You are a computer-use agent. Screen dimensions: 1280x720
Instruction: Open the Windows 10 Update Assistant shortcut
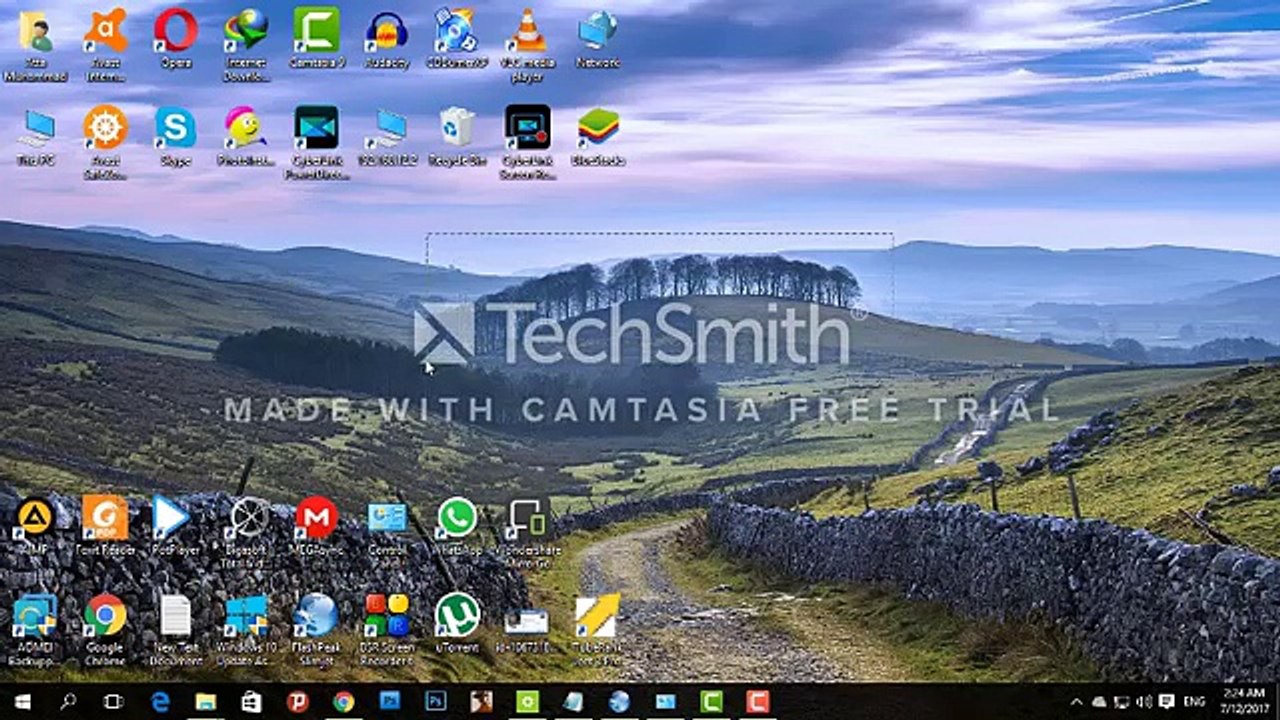click(x=246, y=629)
